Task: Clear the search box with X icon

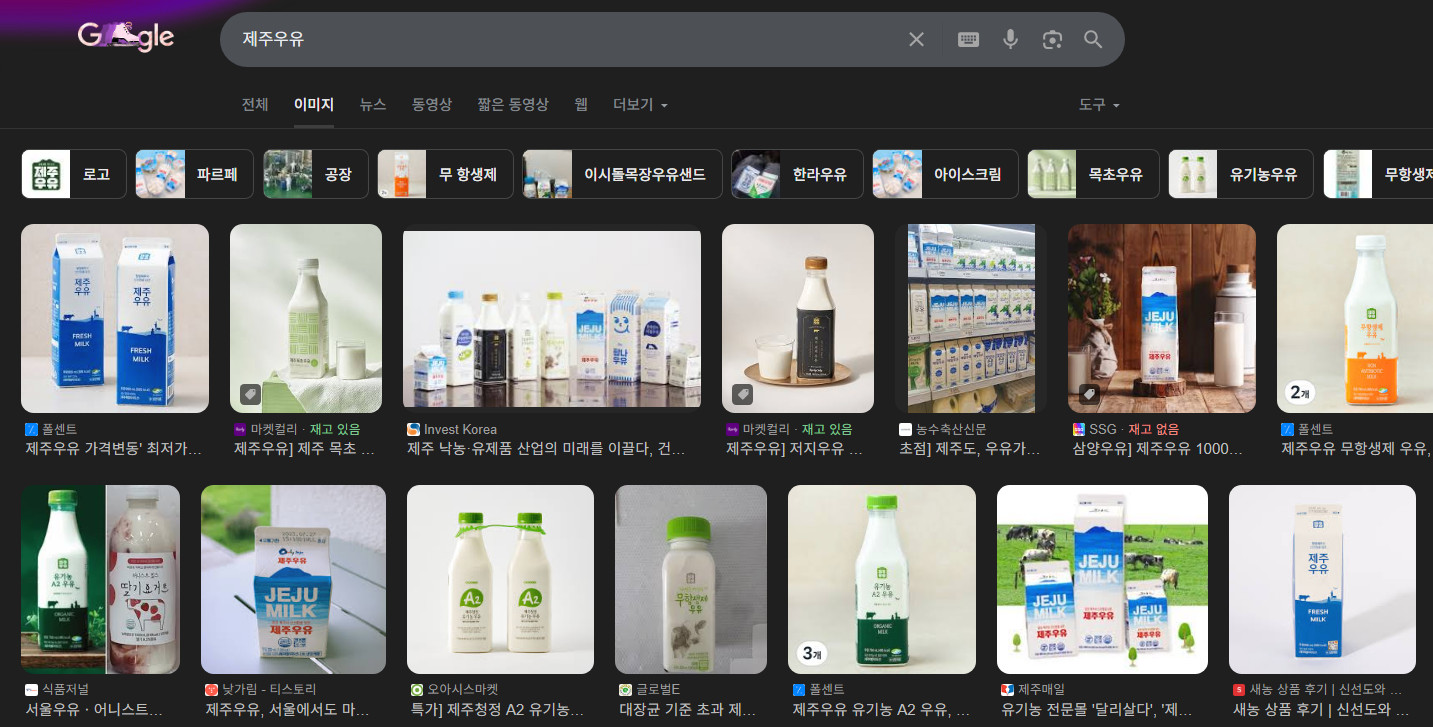Action: tap(916, 40)
